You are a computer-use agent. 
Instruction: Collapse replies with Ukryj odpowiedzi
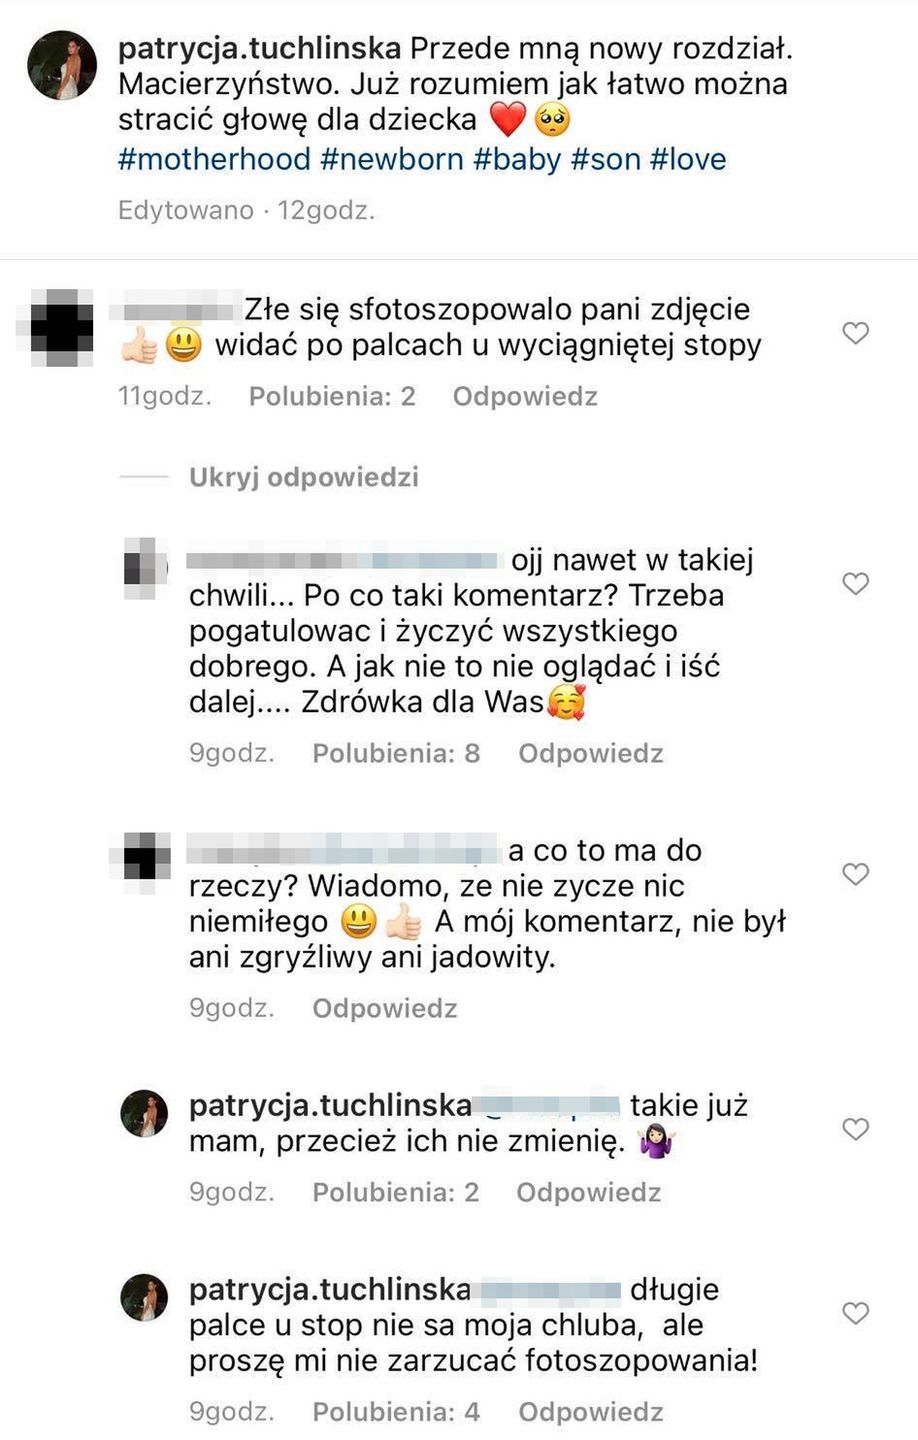(x=304, y=477)
